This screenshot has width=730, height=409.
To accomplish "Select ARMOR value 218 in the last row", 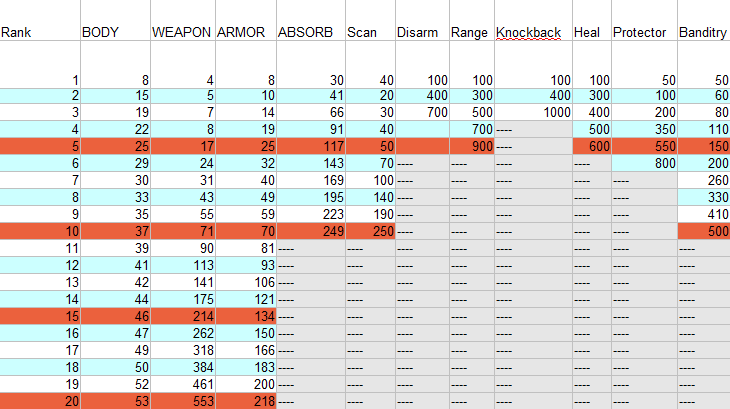I will pyautogui.click(x=243, y=400).
